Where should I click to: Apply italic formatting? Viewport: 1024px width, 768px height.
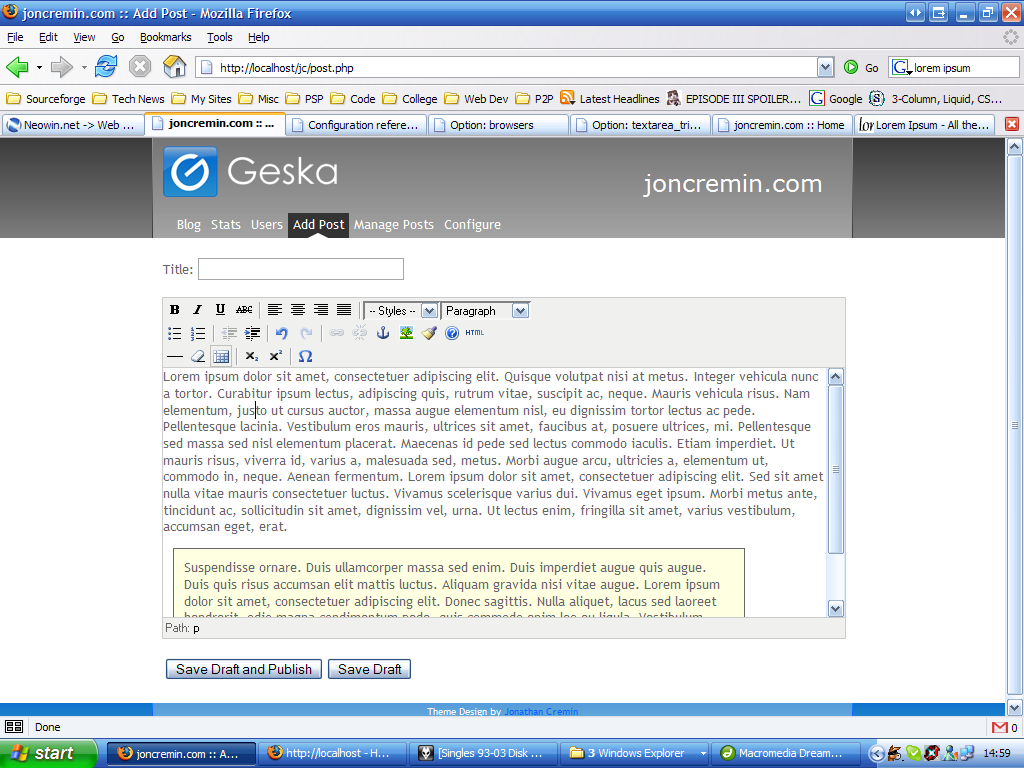197,310
